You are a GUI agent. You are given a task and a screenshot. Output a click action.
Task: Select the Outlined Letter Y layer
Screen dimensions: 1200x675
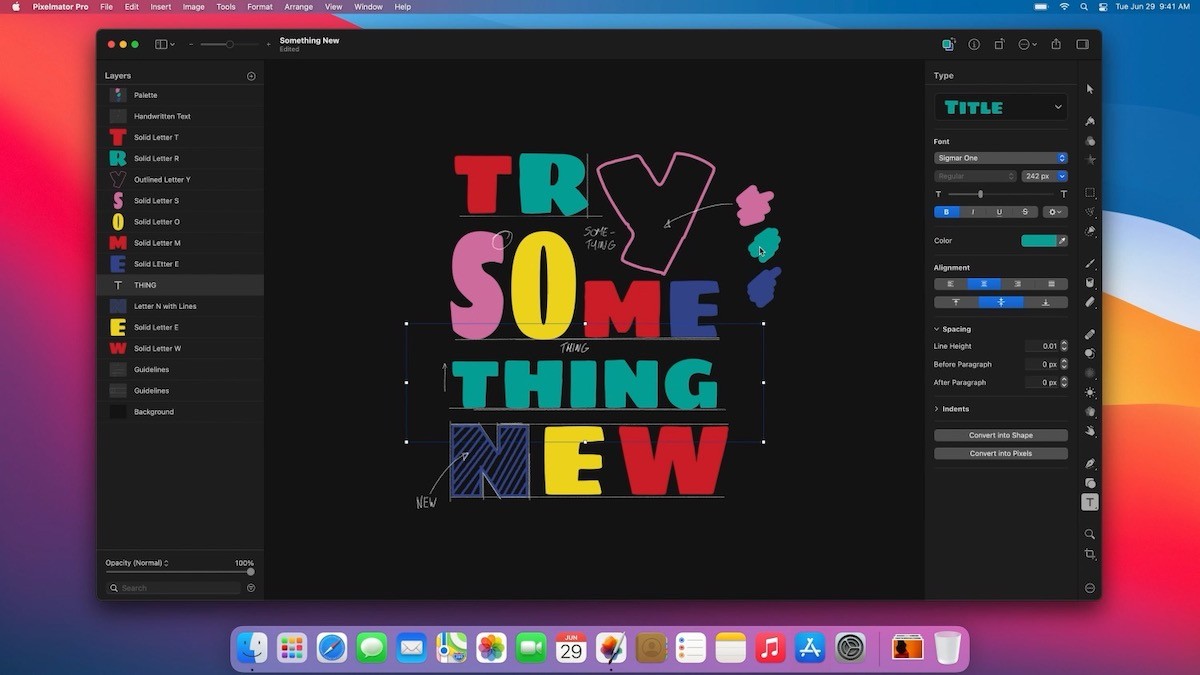[180, 180]
